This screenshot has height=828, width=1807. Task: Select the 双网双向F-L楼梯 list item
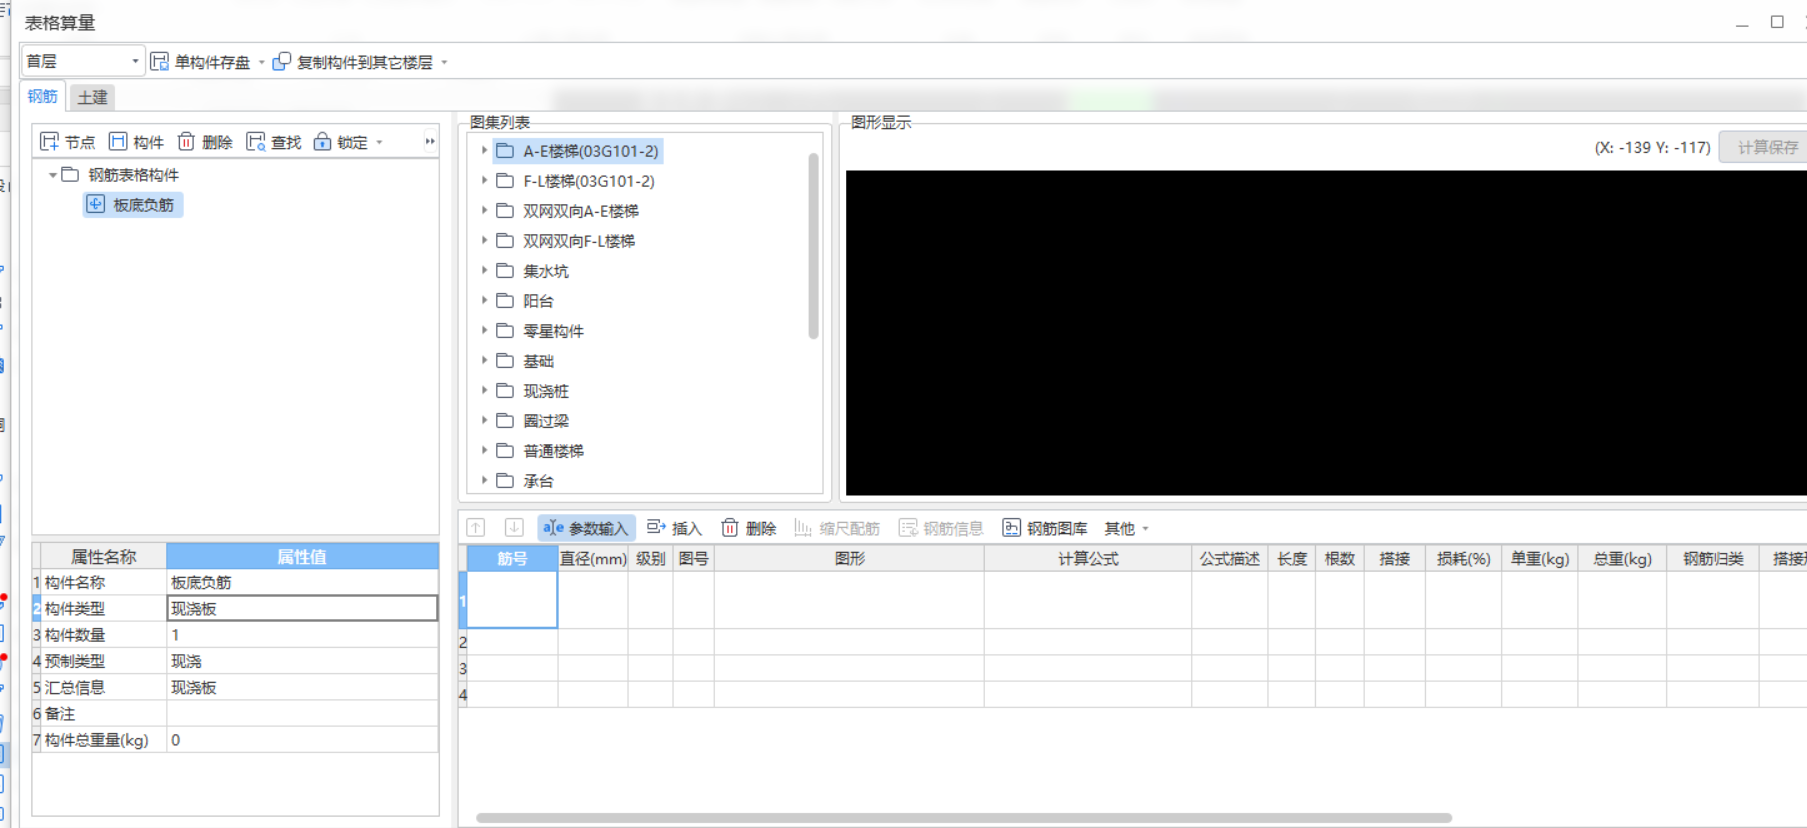pyautogui.click(x=579, y=241)
